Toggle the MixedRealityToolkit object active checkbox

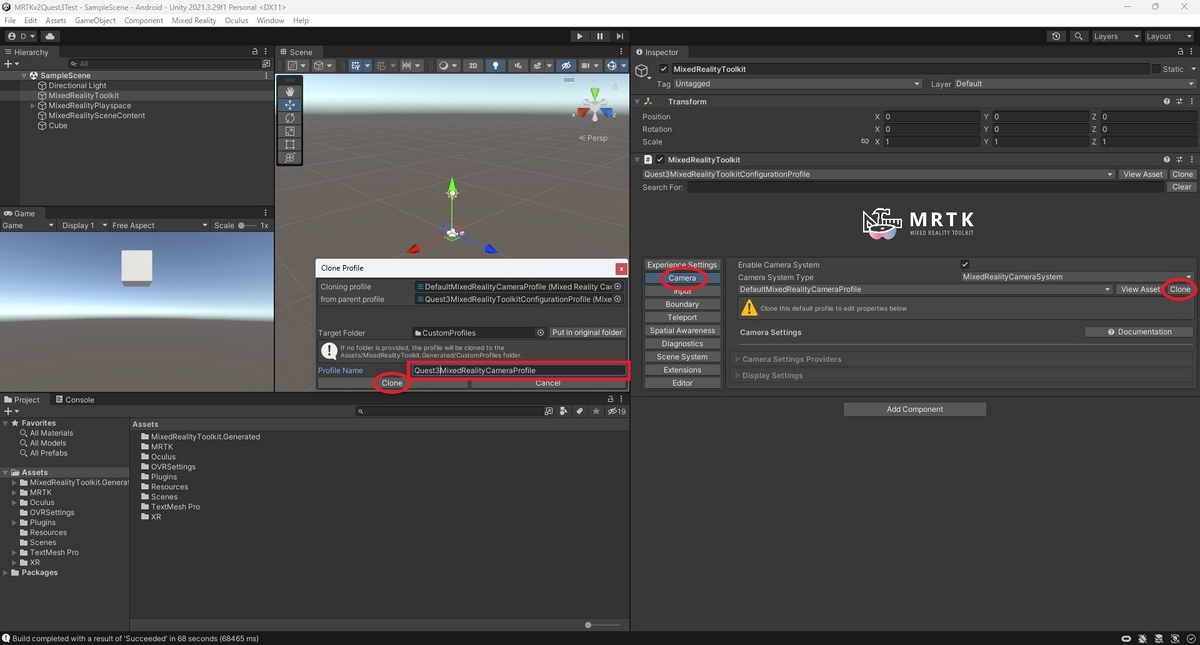pyautogui.click(x=664, y=69)
